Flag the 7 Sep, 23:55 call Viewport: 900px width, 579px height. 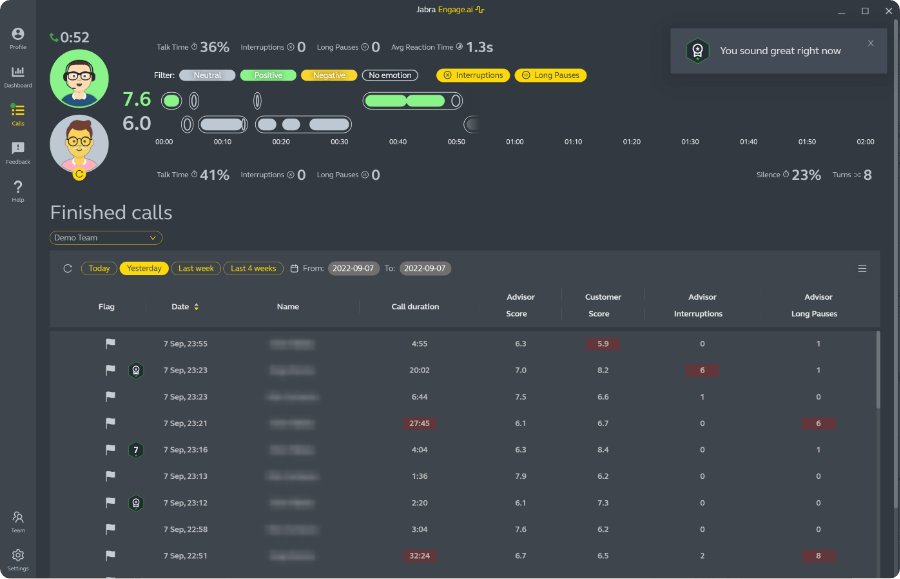pyautogui.click(x=110, y=344)
